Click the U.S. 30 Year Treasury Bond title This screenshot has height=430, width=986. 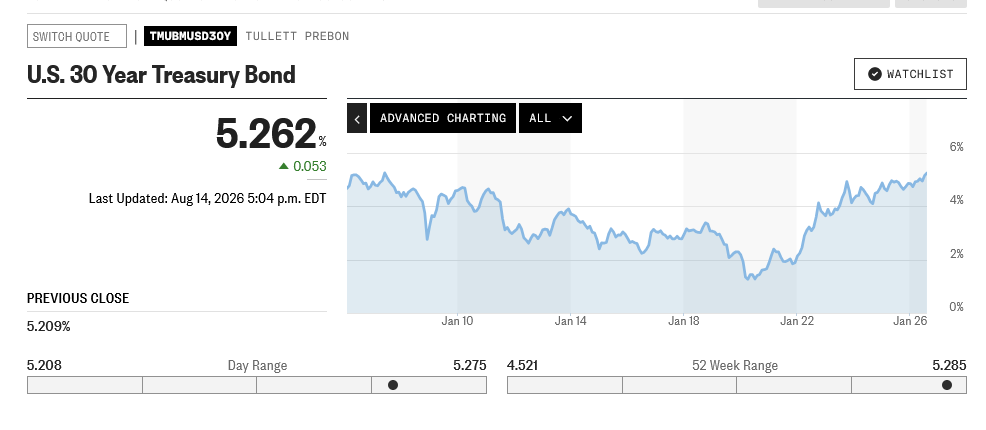[161, 75]
